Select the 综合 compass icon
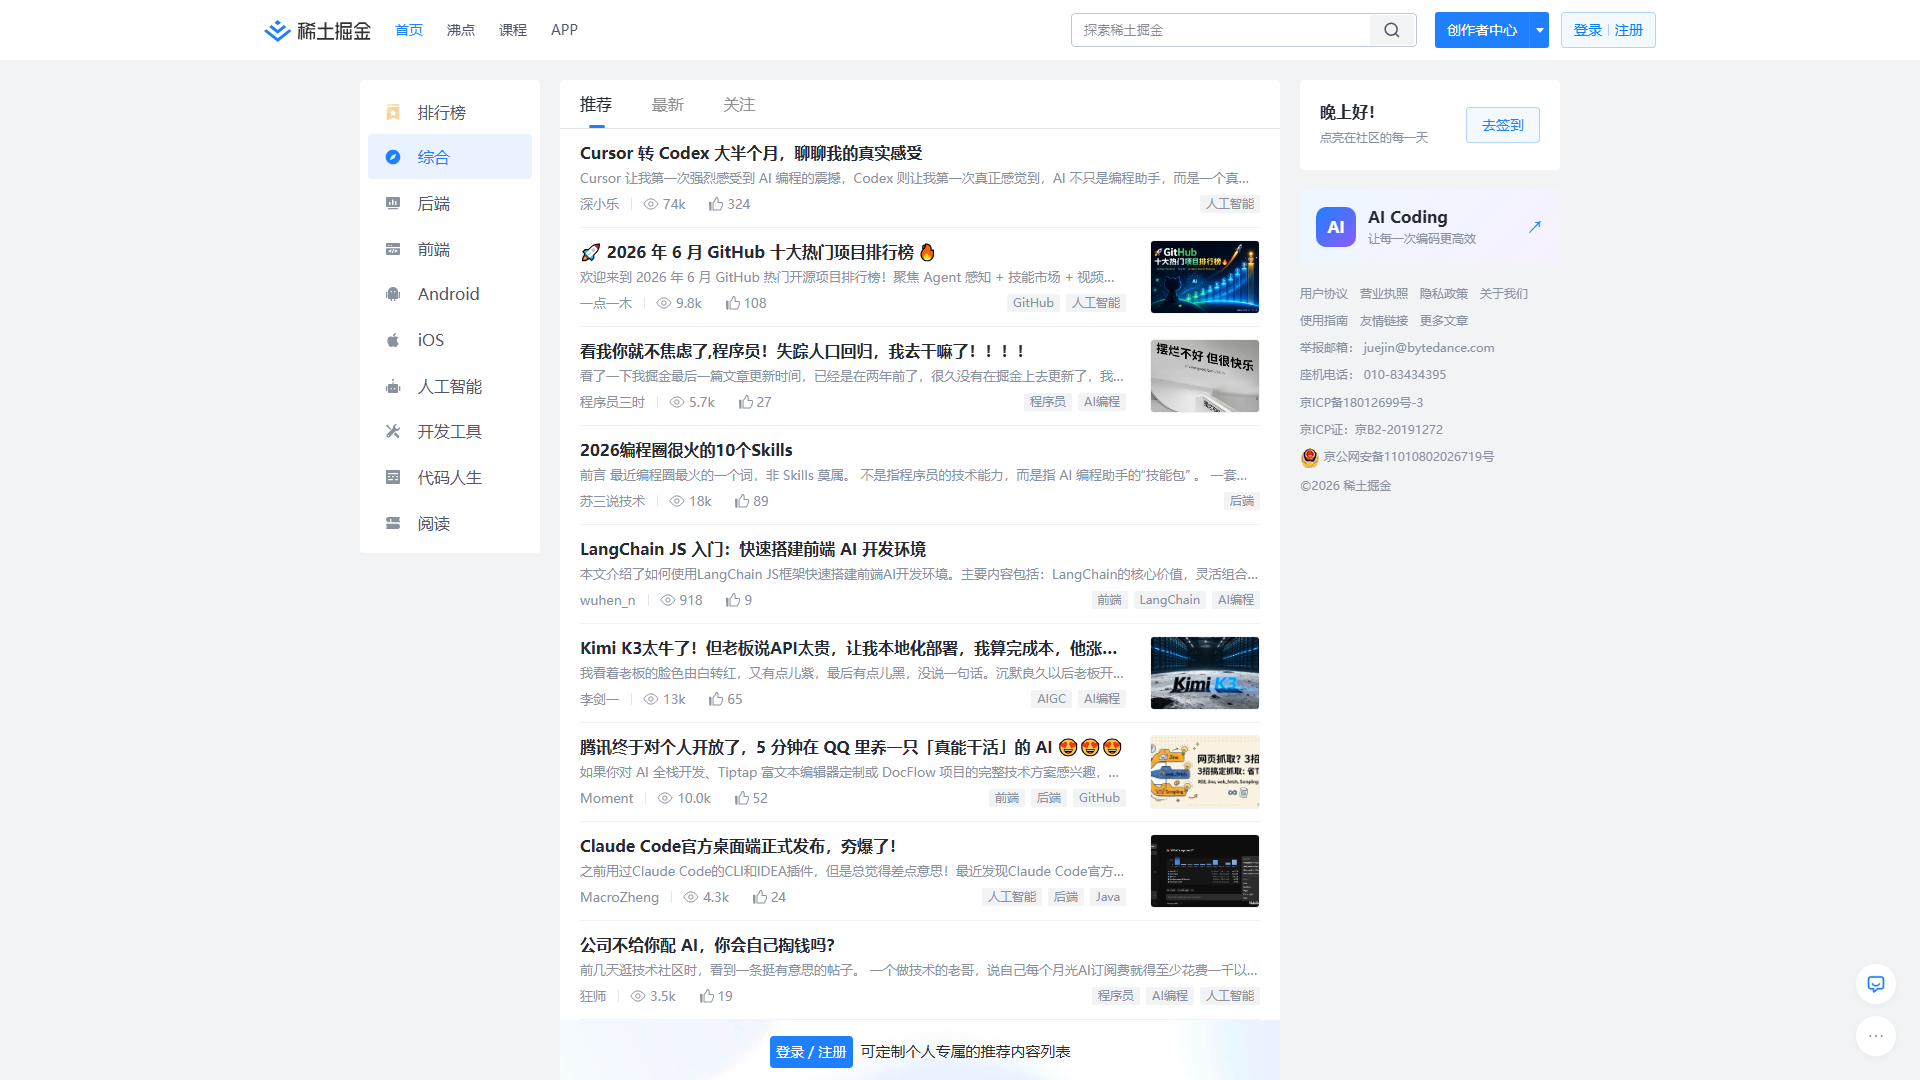 tap(393, 157)
